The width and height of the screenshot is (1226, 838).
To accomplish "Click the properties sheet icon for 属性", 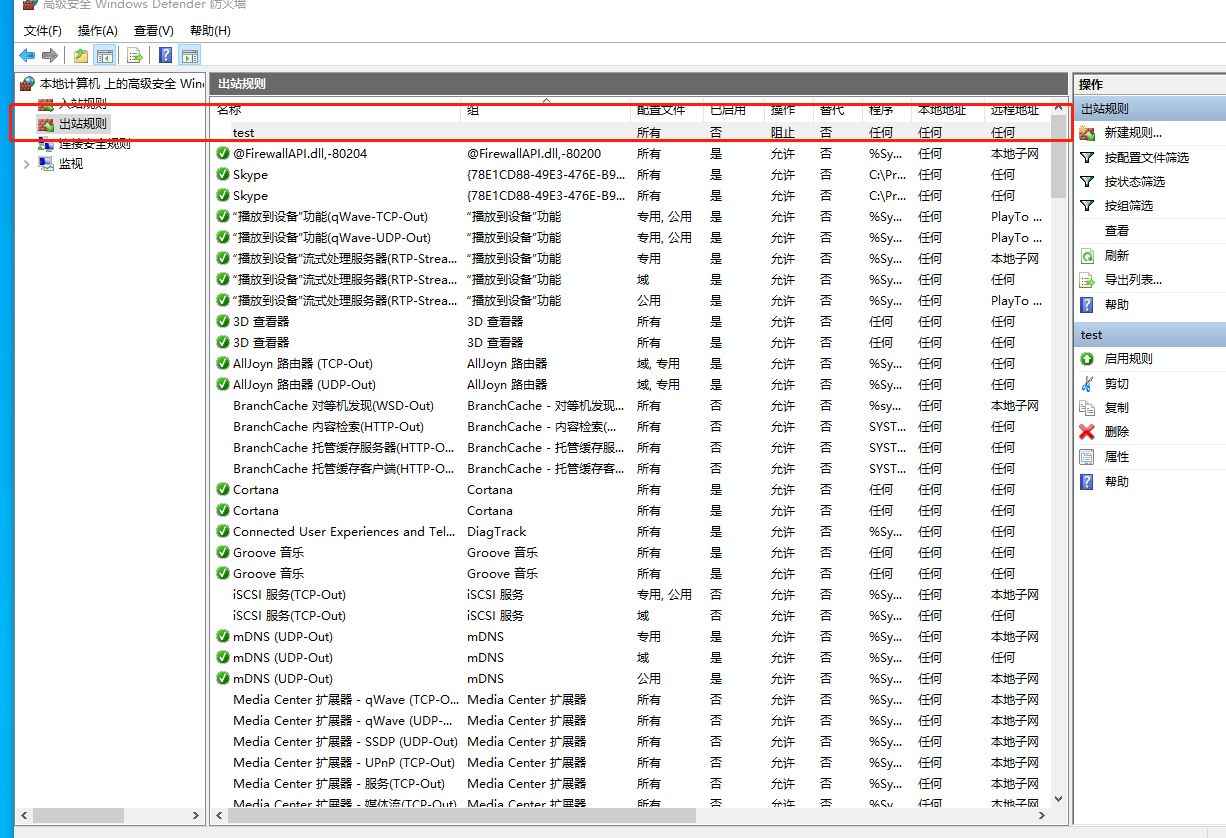I will [1087, 457].
